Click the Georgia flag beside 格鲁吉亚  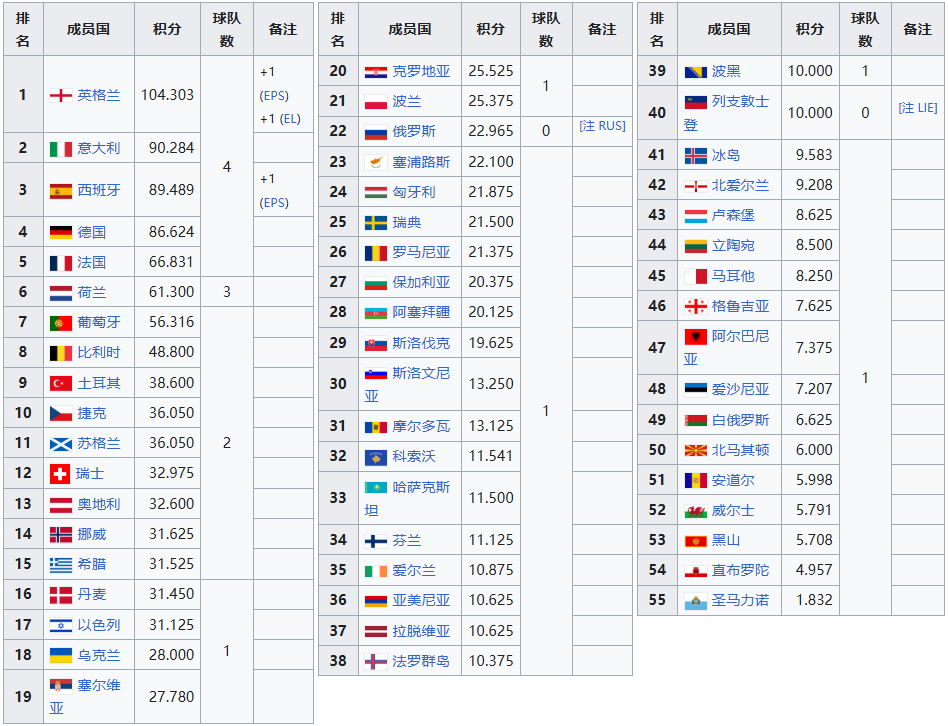coord(695,306)
